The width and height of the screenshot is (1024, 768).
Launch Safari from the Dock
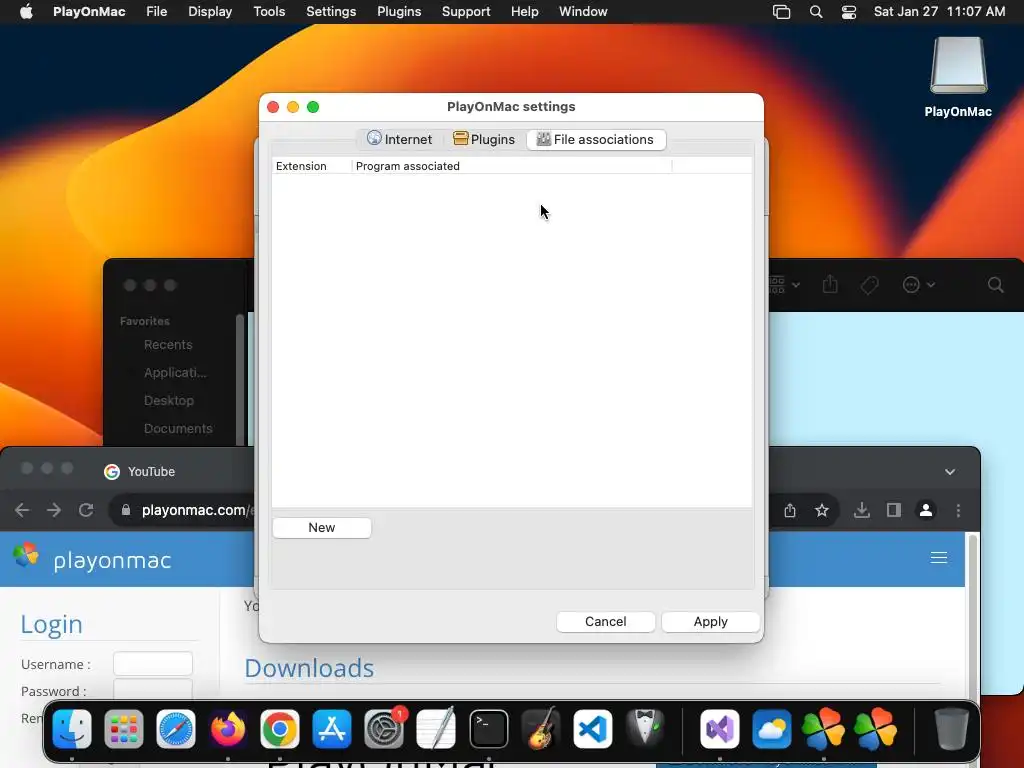pyautogui.click(x=176, y=729)
